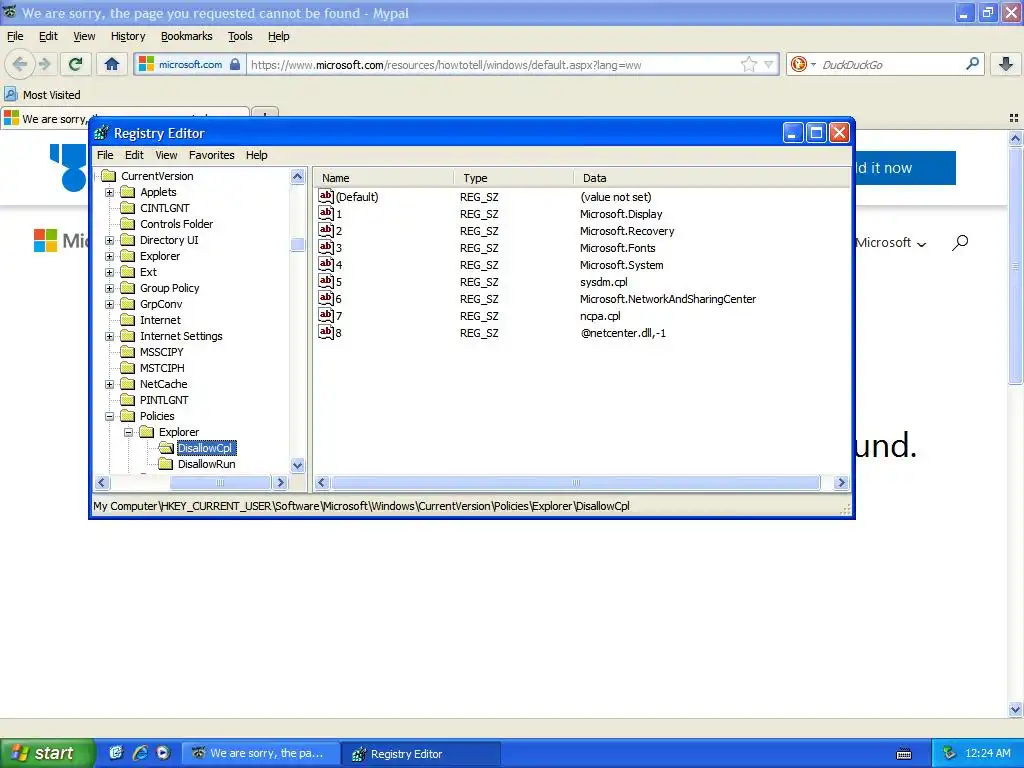Reload the page with the refresh icon
This screenshot has height=768, width=1024.
[75, 64]
